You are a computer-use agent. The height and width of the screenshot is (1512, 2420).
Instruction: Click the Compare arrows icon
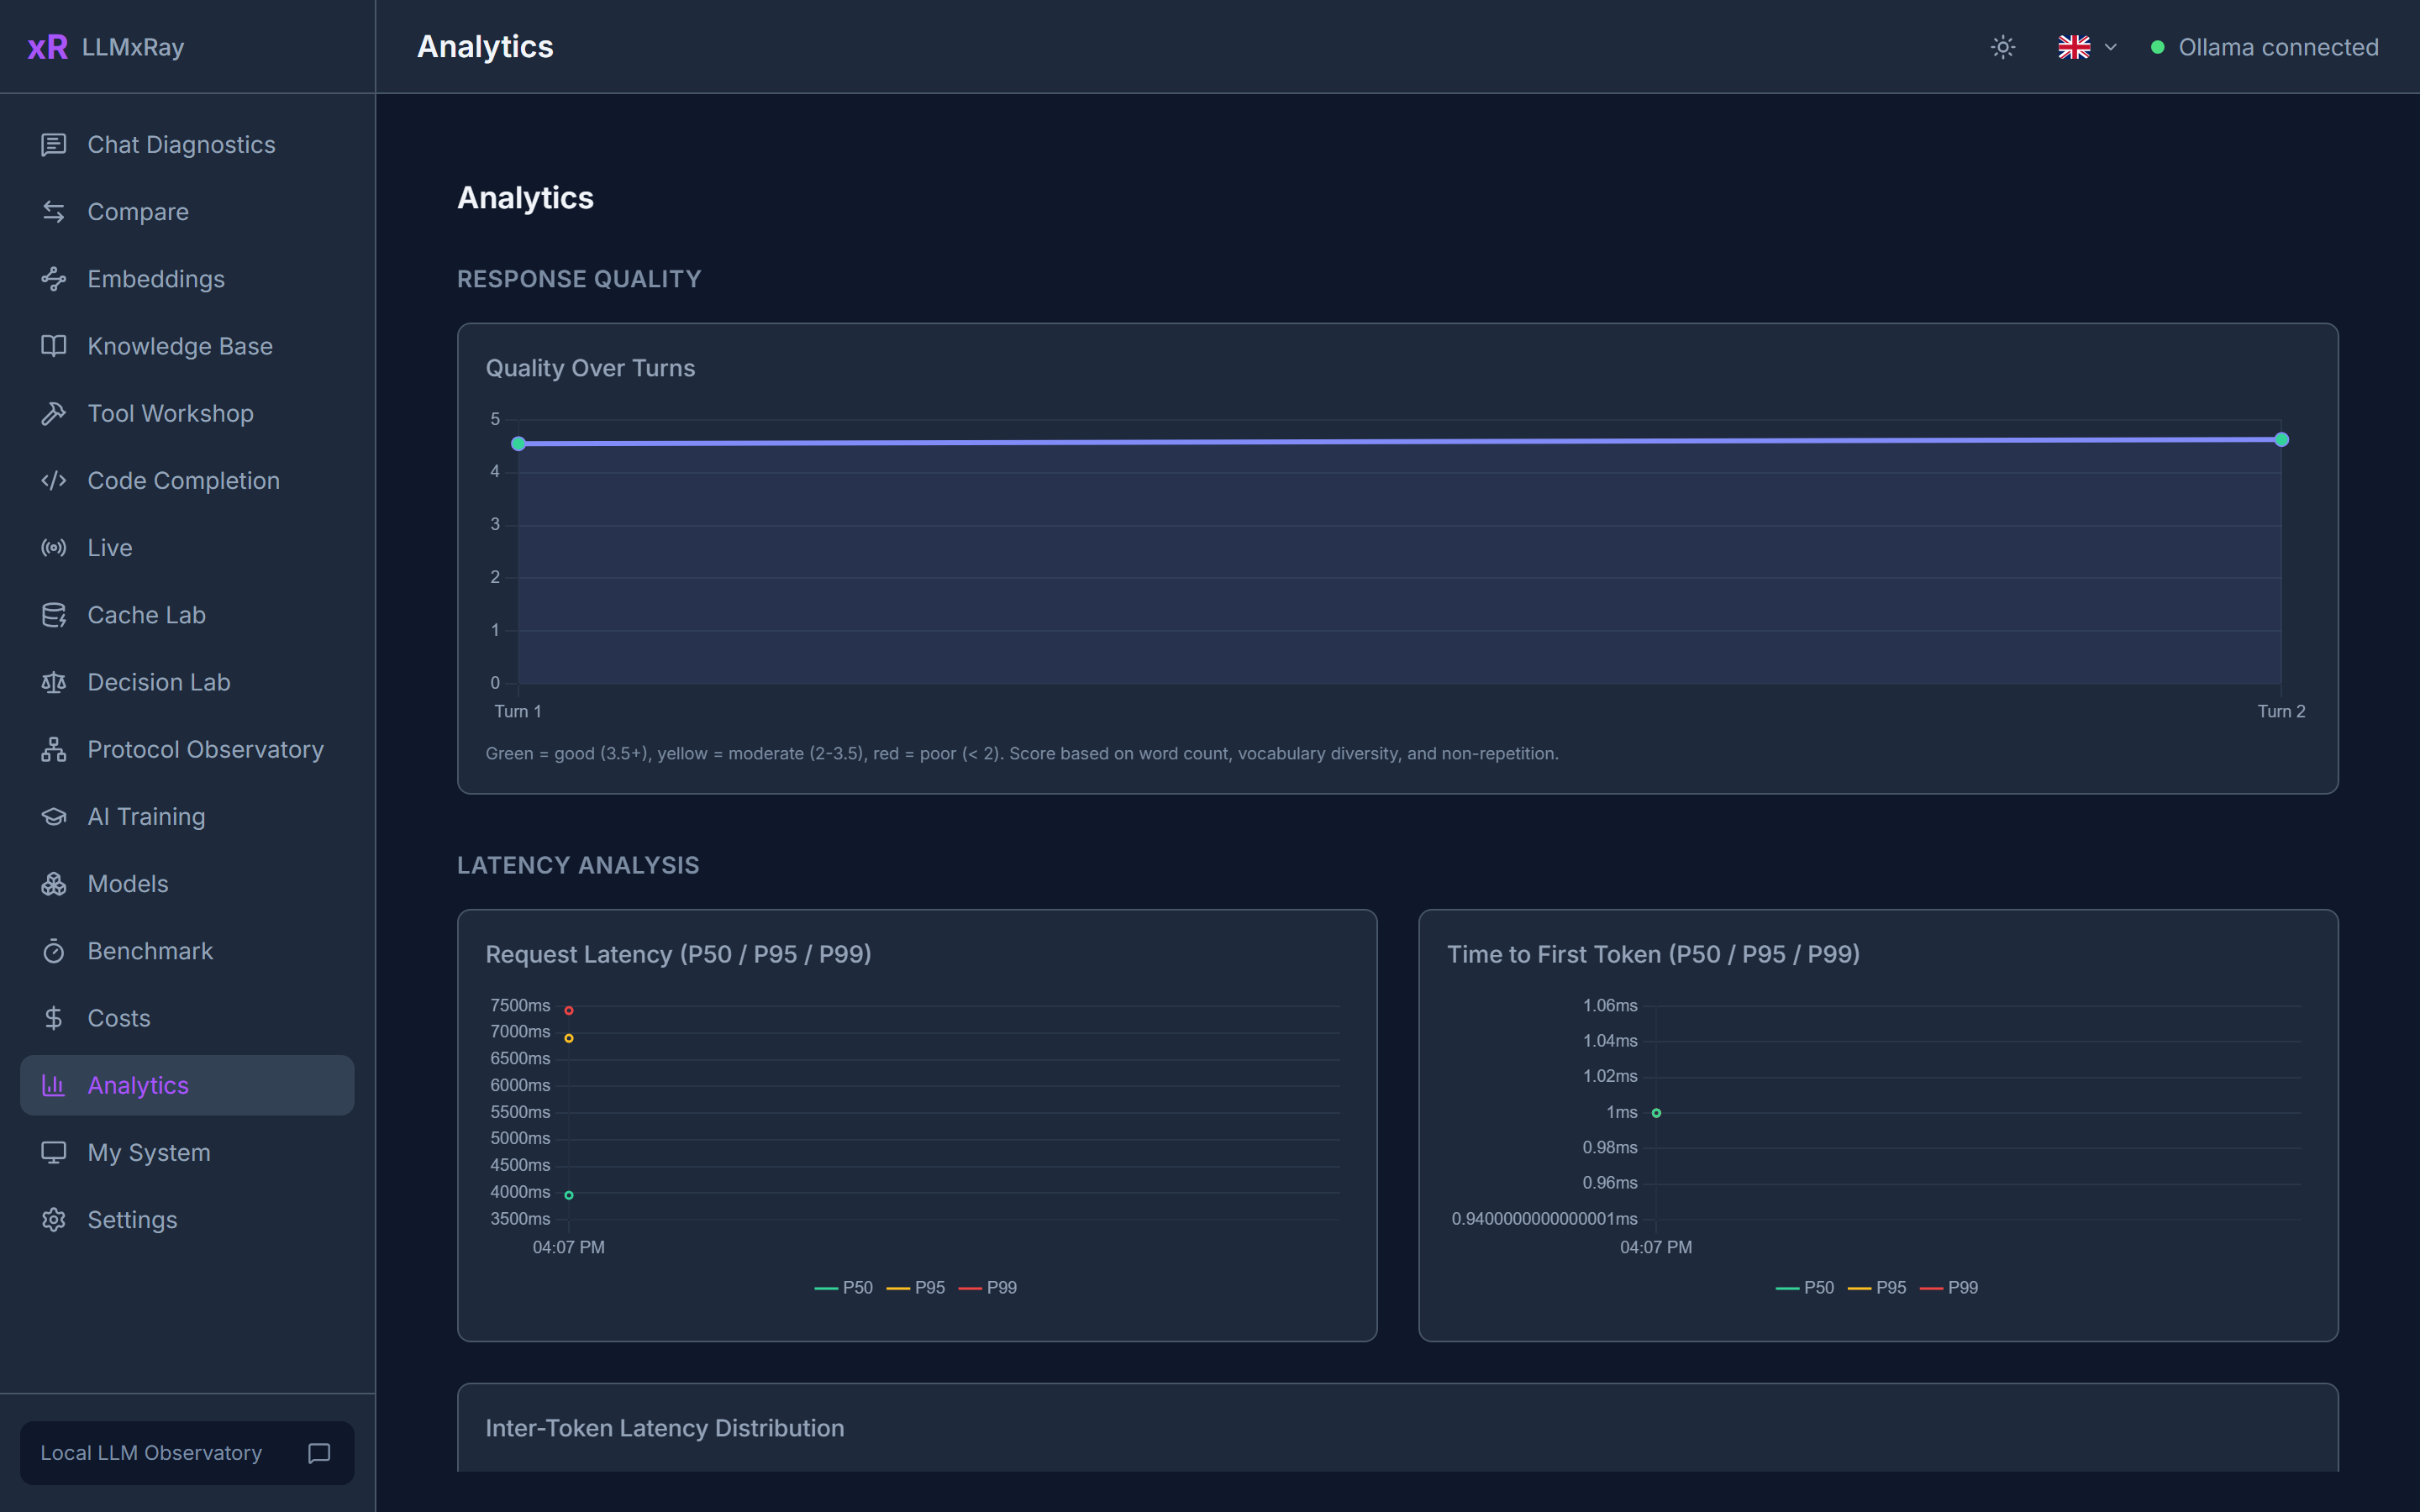click(54, 212)
